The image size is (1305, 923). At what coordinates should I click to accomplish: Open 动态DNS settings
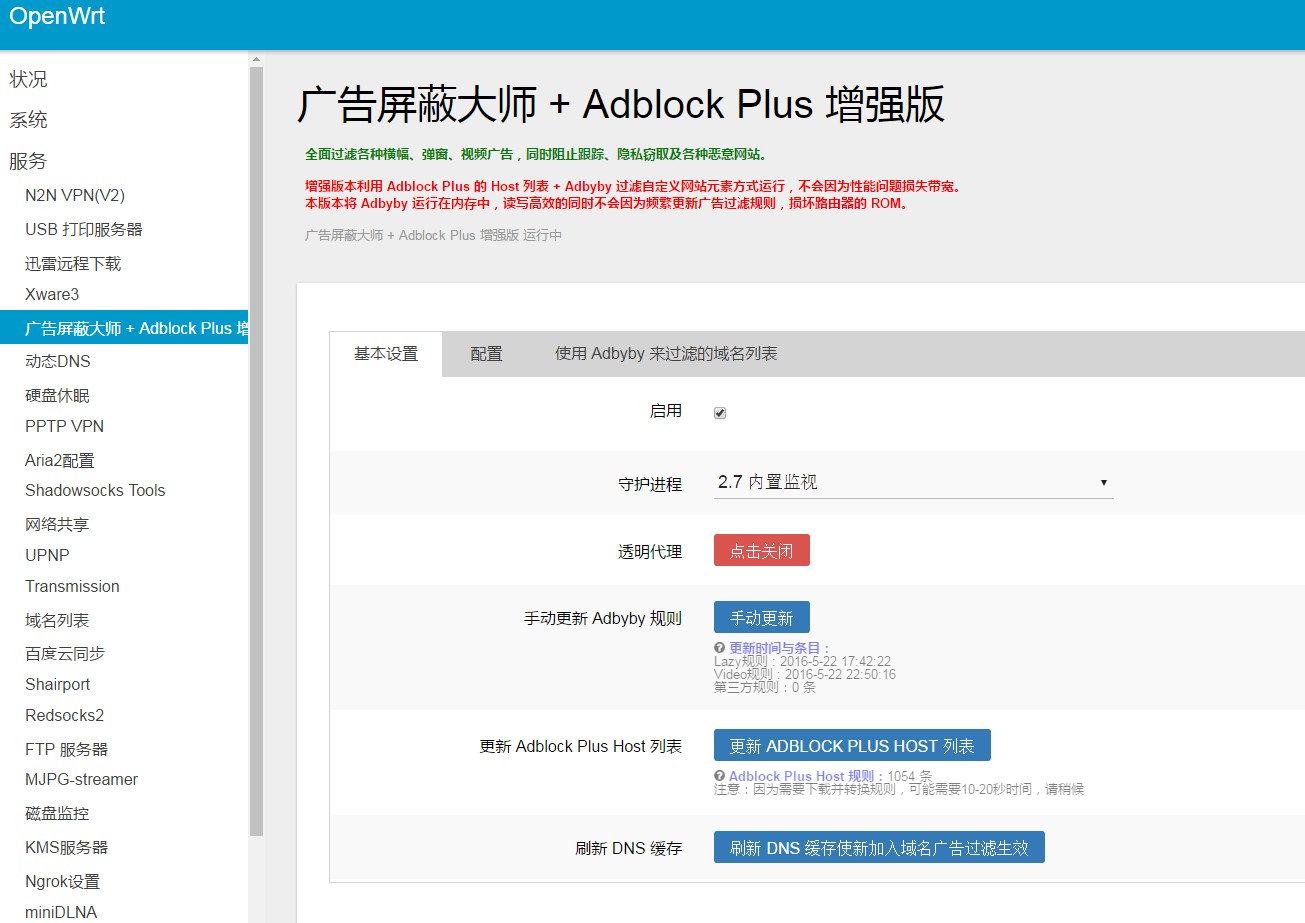pos(57,361)
